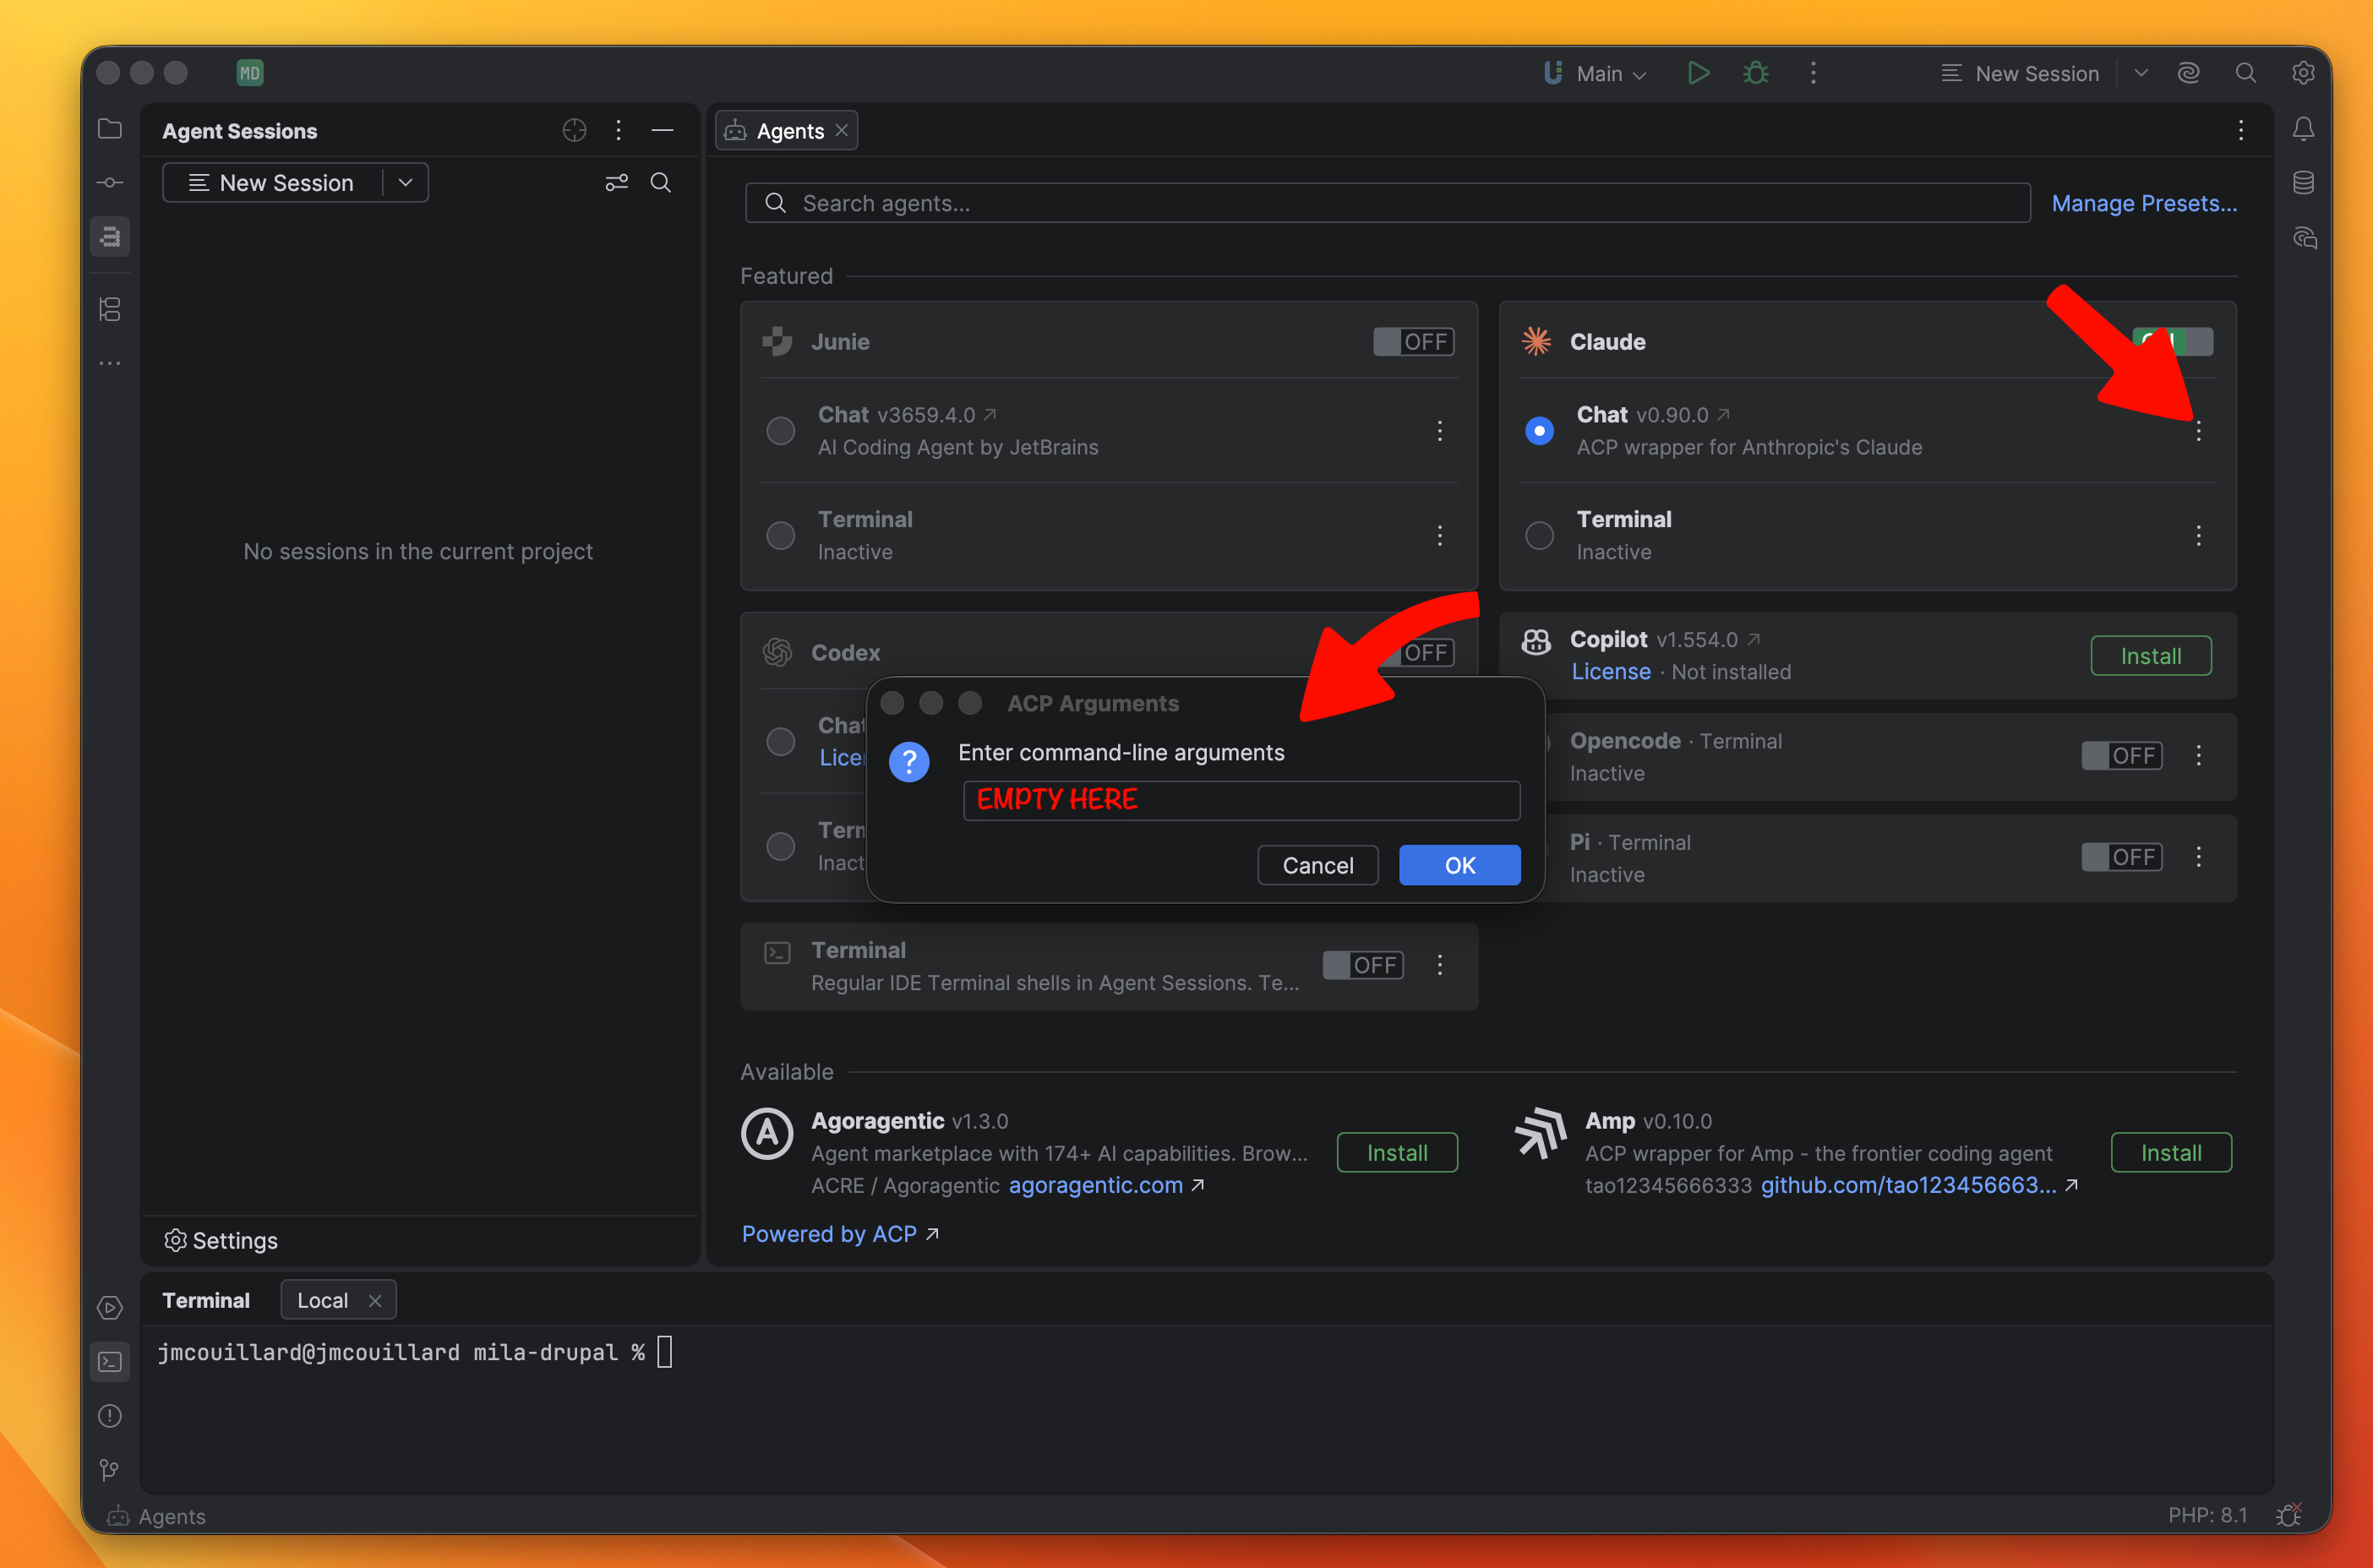The height and width of the screenshot is (1568, 2373).
Task: Click the locate crosshair icon in Agent Sessions
Action: pyautogui.click(x=574, y=130)
